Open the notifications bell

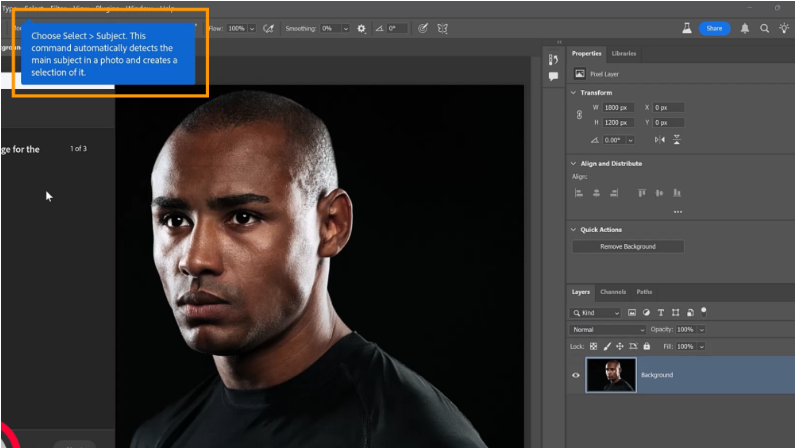(x=744, y=28)
